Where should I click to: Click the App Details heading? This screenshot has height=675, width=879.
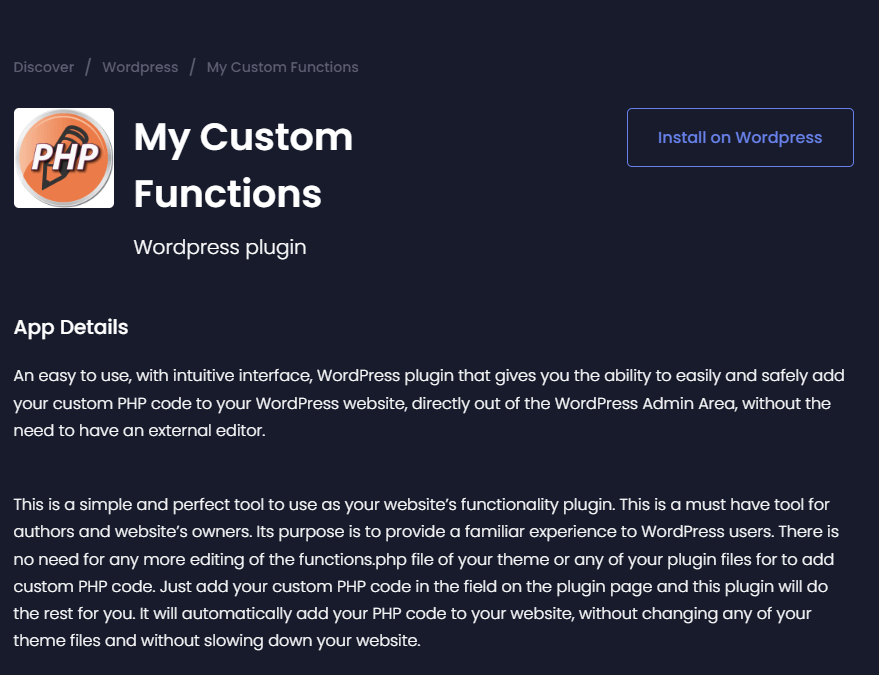click(x=71, y=327)
